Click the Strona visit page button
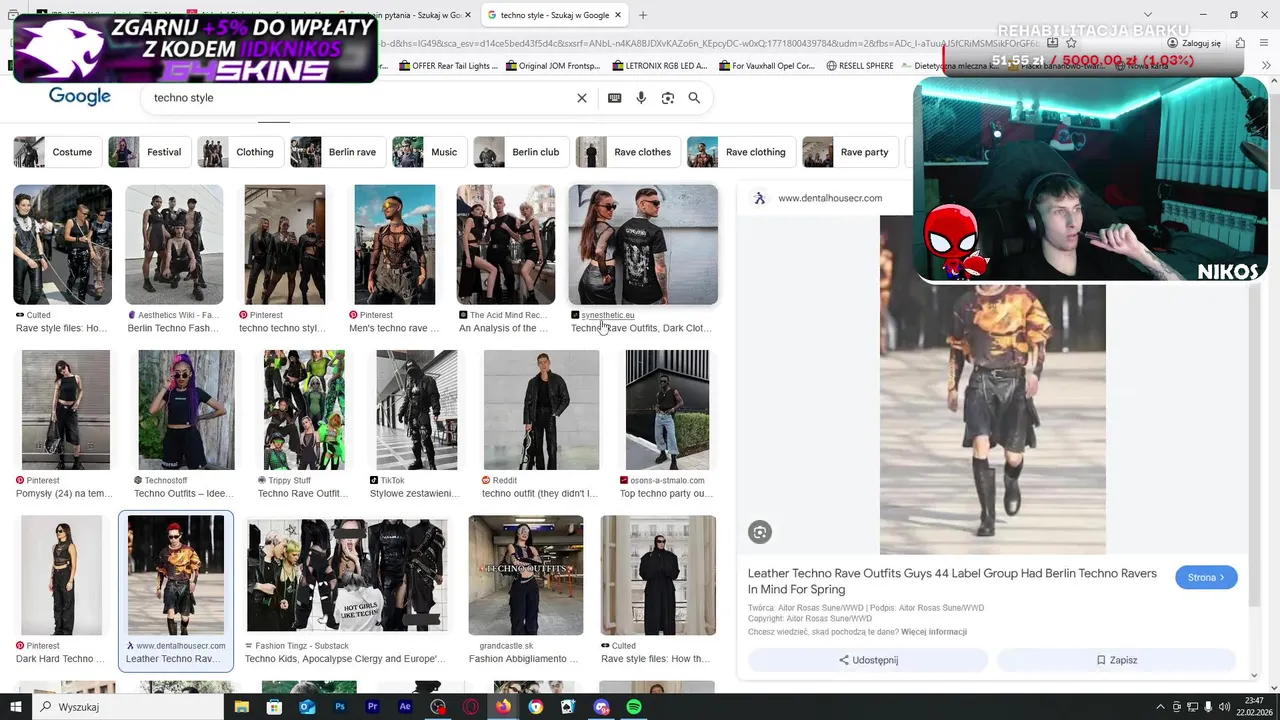Image resolution: width=1280 pixels, height=720 pixels. [1206, 577]
